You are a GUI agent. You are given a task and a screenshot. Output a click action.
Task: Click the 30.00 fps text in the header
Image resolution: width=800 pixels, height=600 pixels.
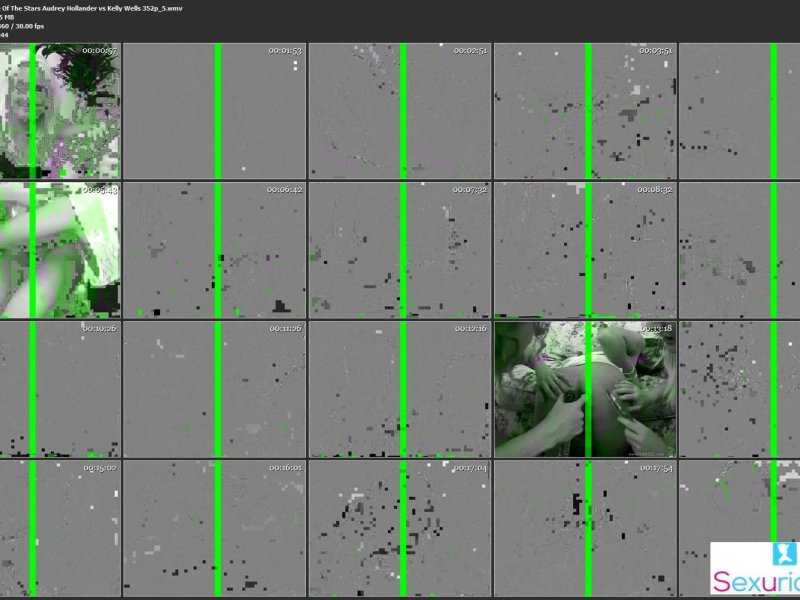point(29,27)
